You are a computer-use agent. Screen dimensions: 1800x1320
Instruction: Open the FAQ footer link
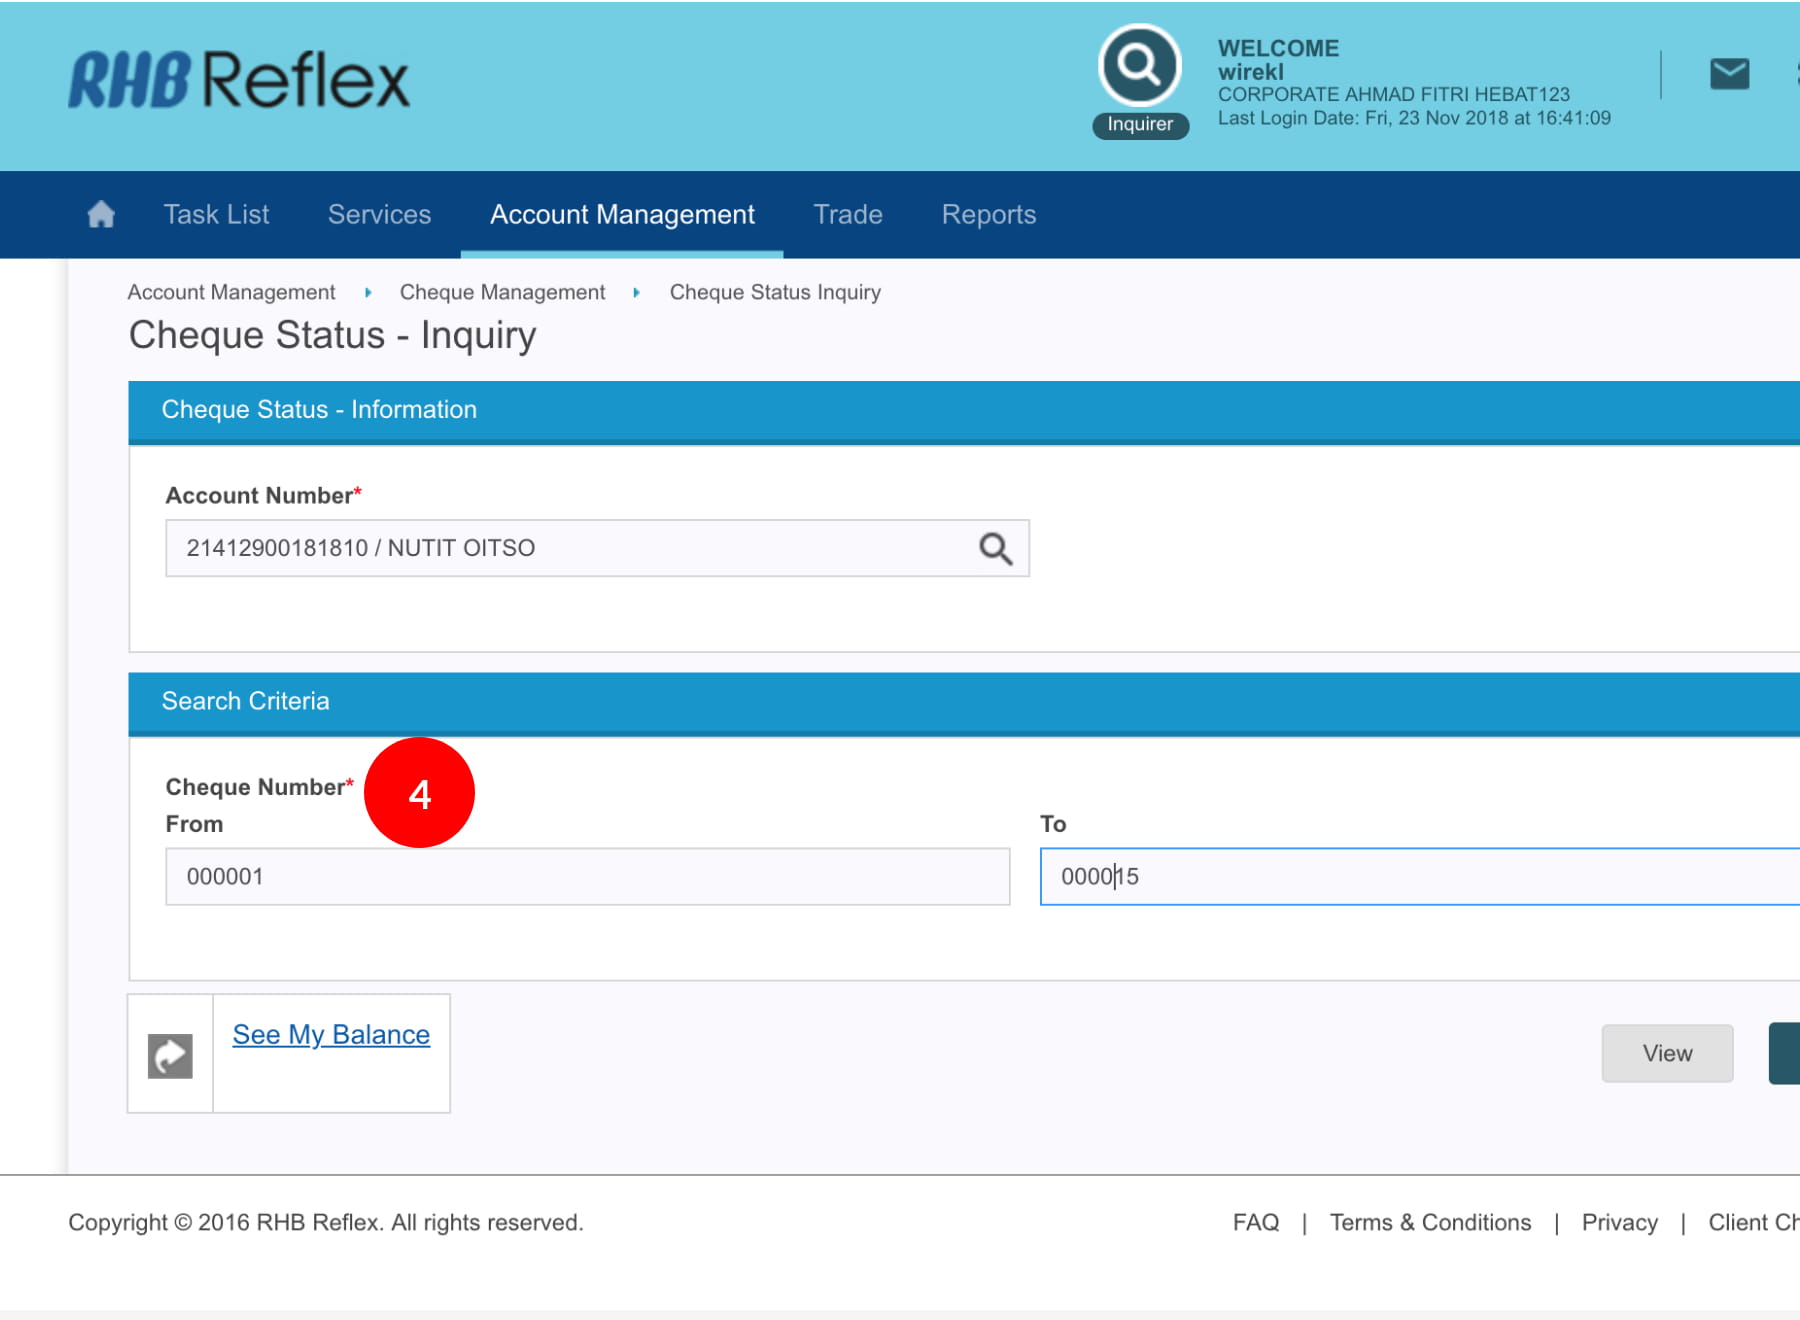coord(1255,1222)
